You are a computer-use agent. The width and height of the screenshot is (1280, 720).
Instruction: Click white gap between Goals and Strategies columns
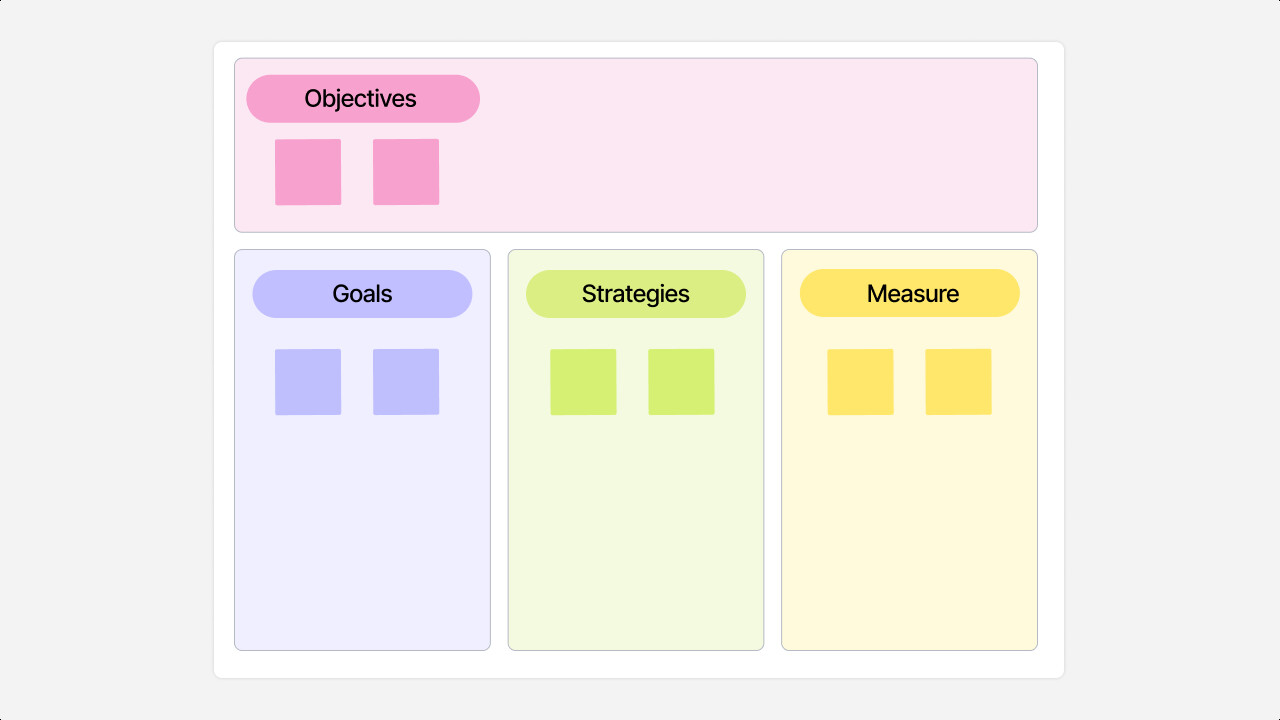(x=499, y=450)
